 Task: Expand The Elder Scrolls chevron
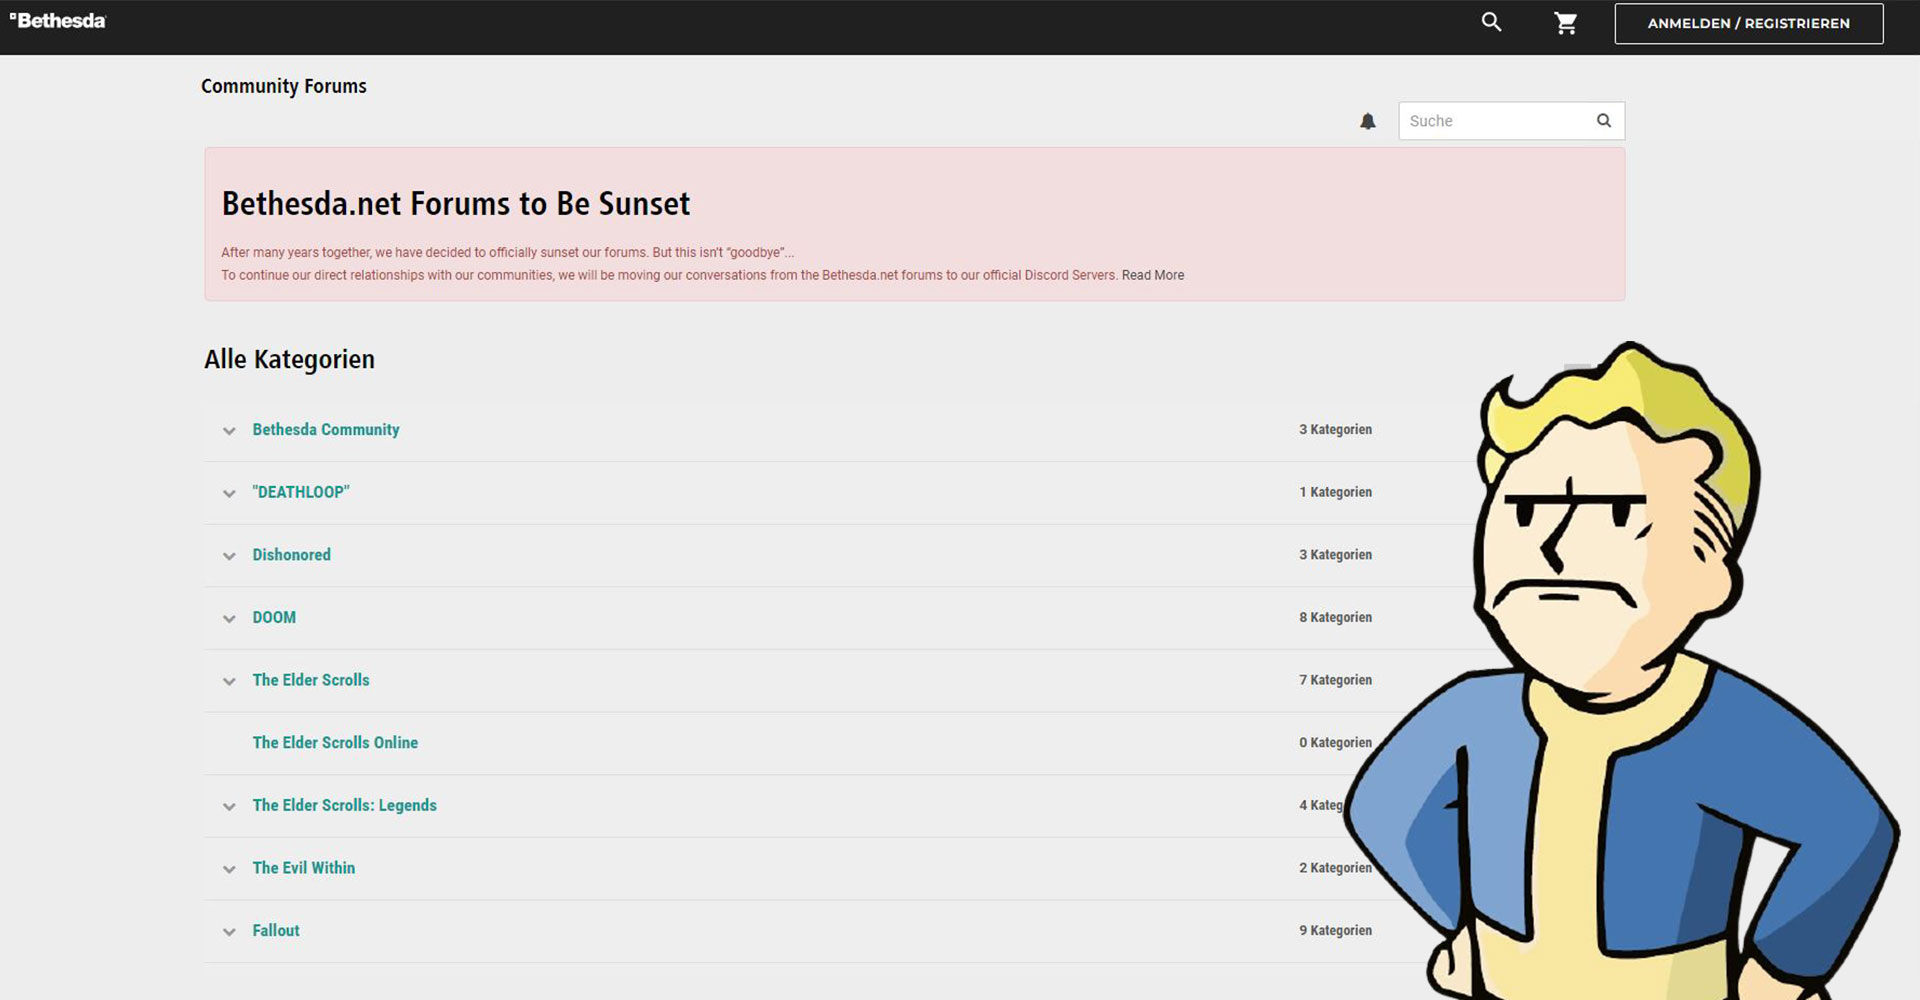229,681
